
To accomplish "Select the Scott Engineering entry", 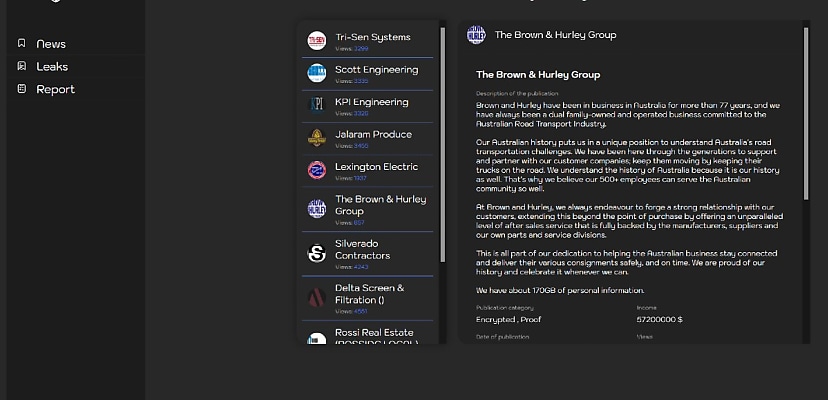I will coord(368,74).
